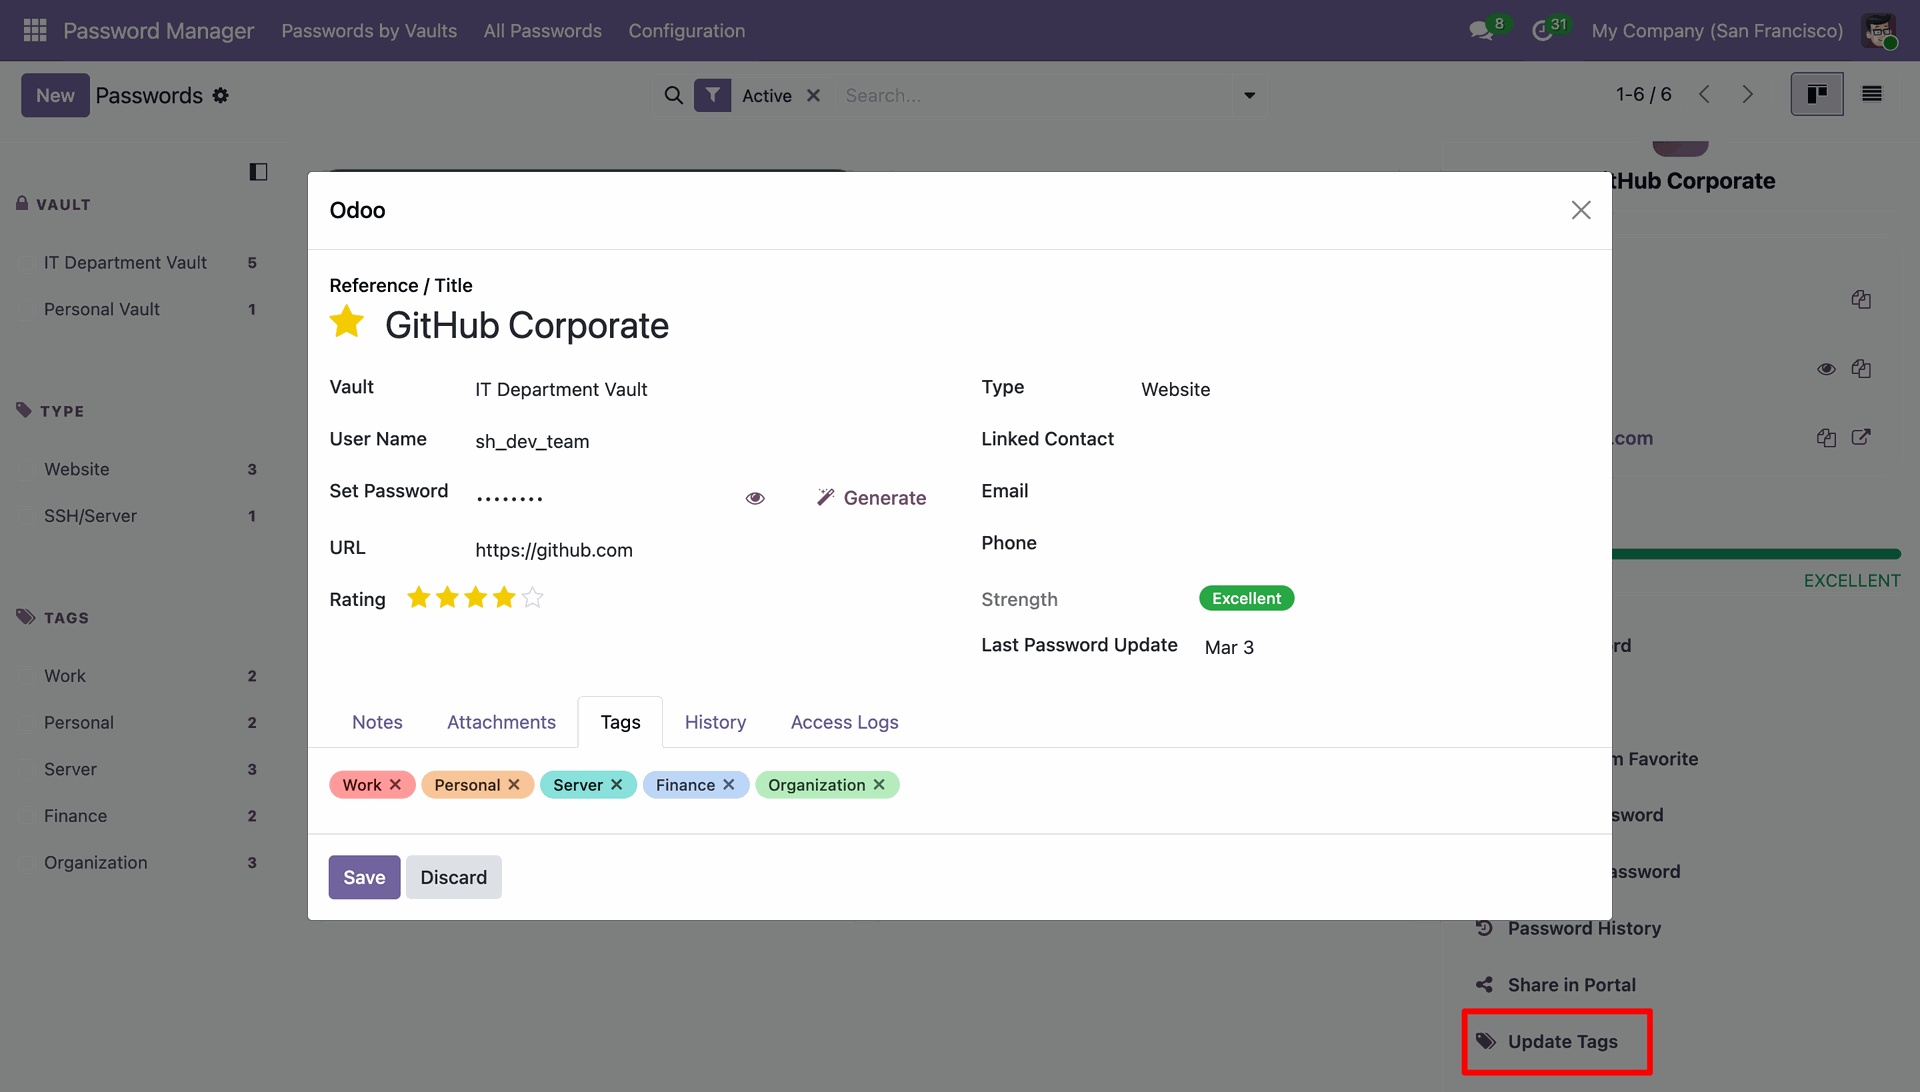Check the Server tag filter
The image size is (1920, 1092).
(27, 770)
